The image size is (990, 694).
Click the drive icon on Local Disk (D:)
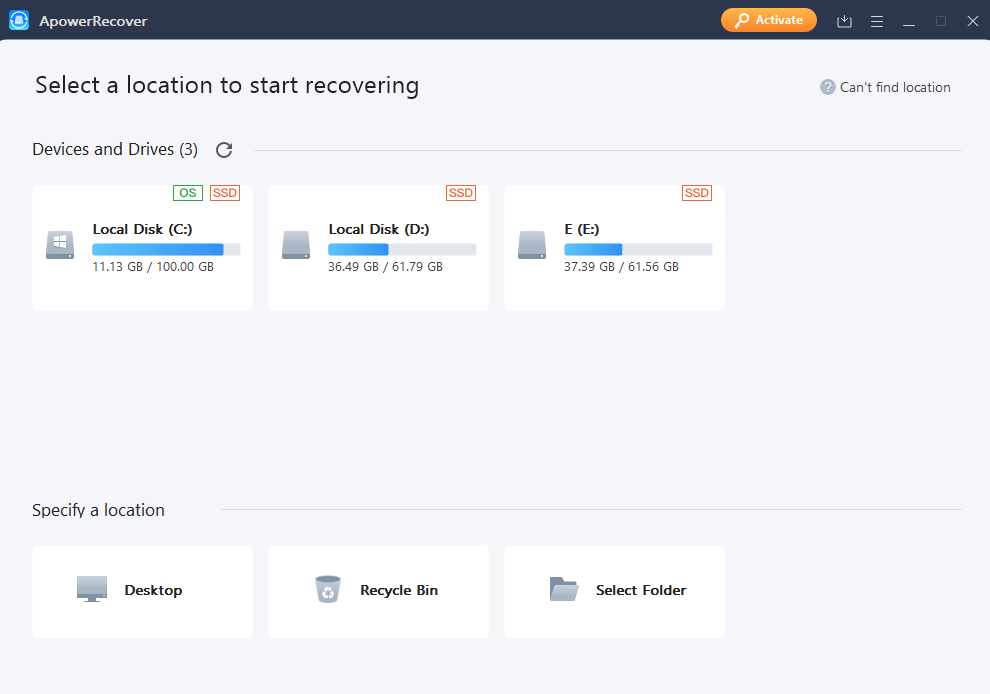(x=295, y=245)
